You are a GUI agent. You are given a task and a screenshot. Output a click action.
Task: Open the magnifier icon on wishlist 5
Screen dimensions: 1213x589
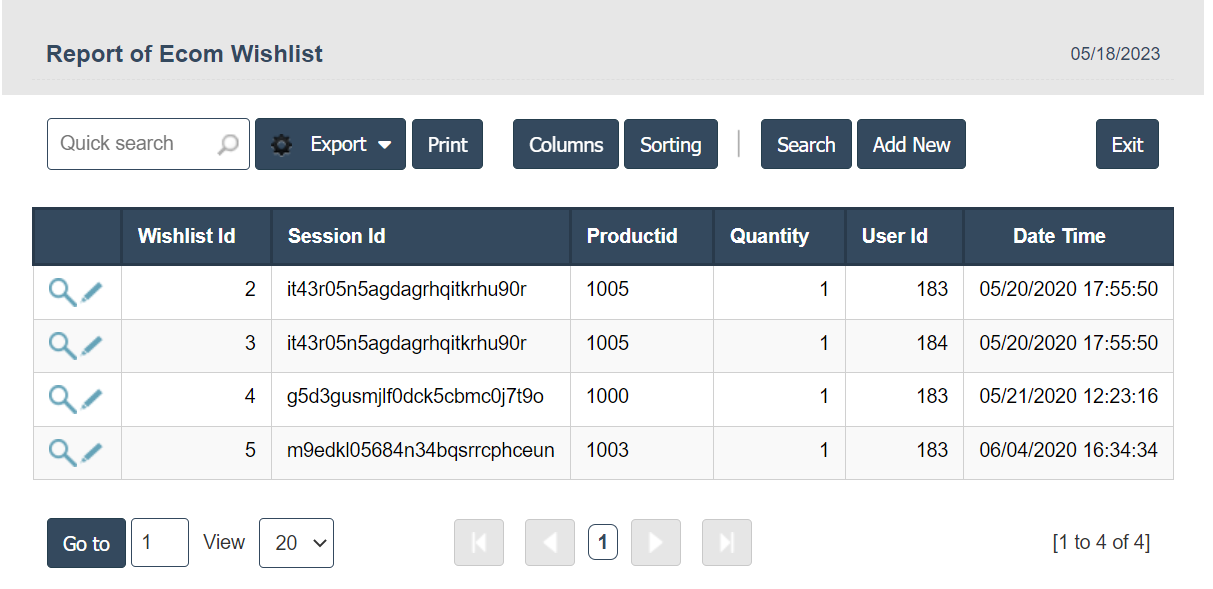(x=62, y=453)
